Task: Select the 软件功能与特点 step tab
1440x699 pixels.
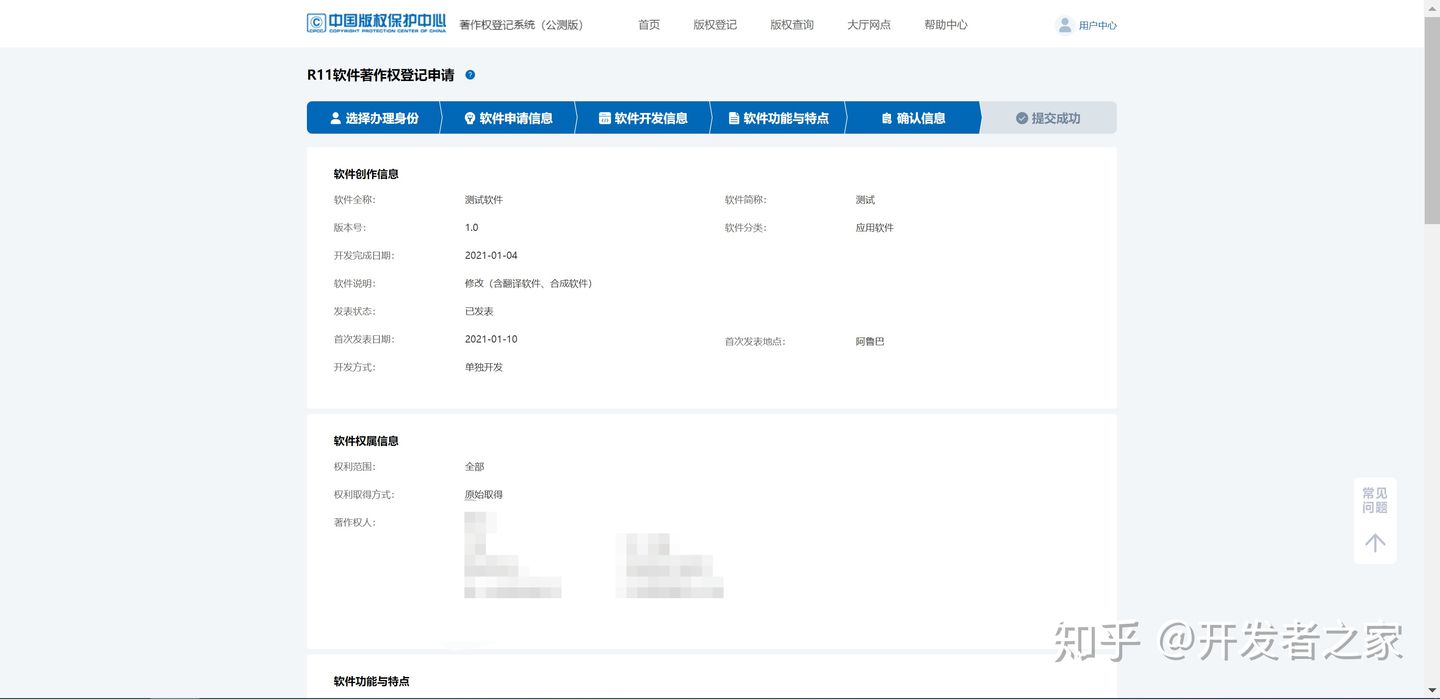Action: tap(778, 118)
